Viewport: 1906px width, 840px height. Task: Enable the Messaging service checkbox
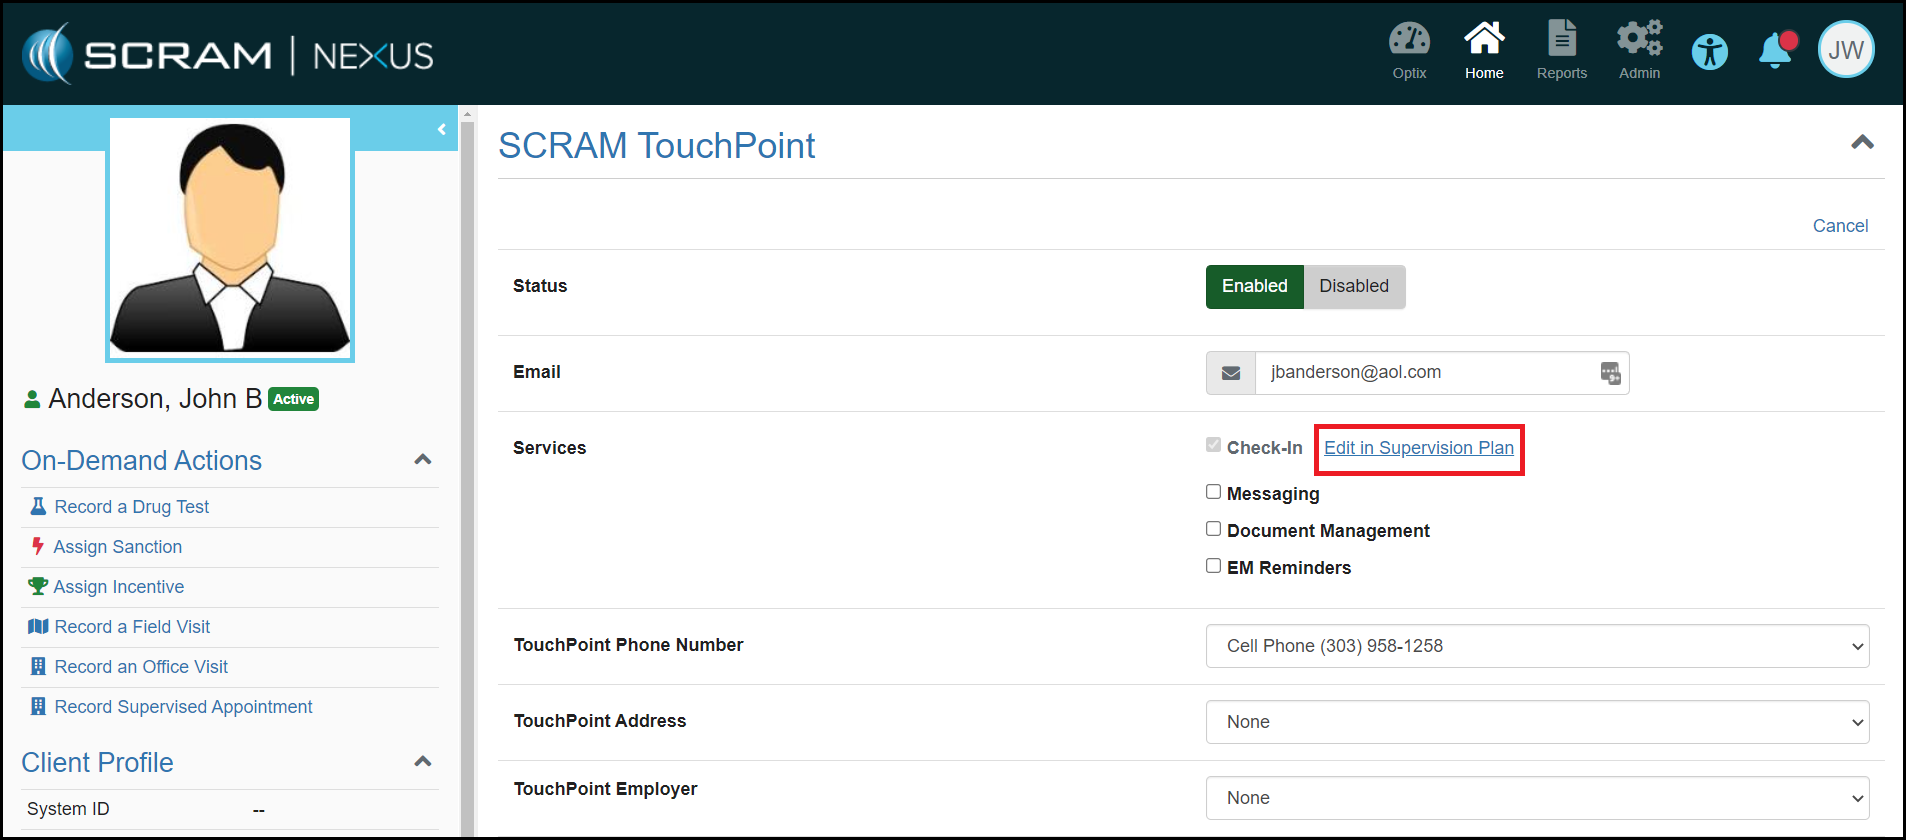1213,492
